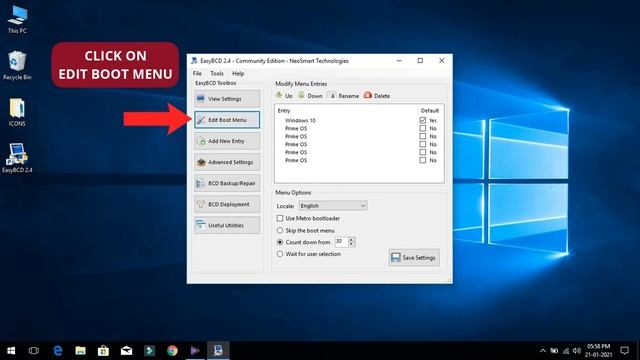
Task: Open File Explorer from taskbar
Action: 80,351
